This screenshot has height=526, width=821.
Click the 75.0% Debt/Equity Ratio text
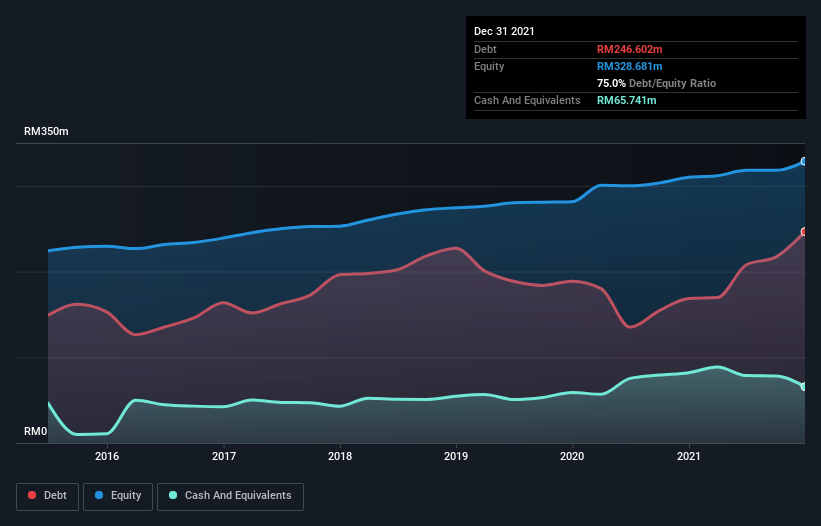point(656,83)
